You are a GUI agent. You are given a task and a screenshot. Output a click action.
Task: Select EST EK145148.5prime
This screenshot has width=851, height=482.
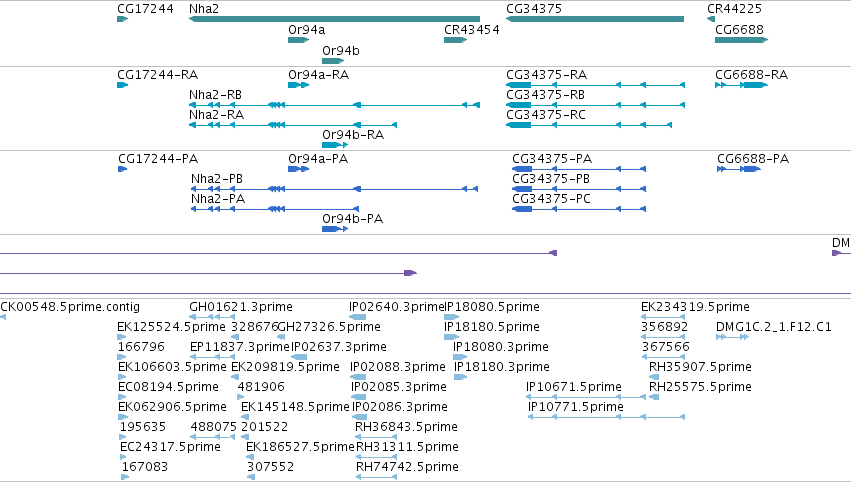pos(295,408)
